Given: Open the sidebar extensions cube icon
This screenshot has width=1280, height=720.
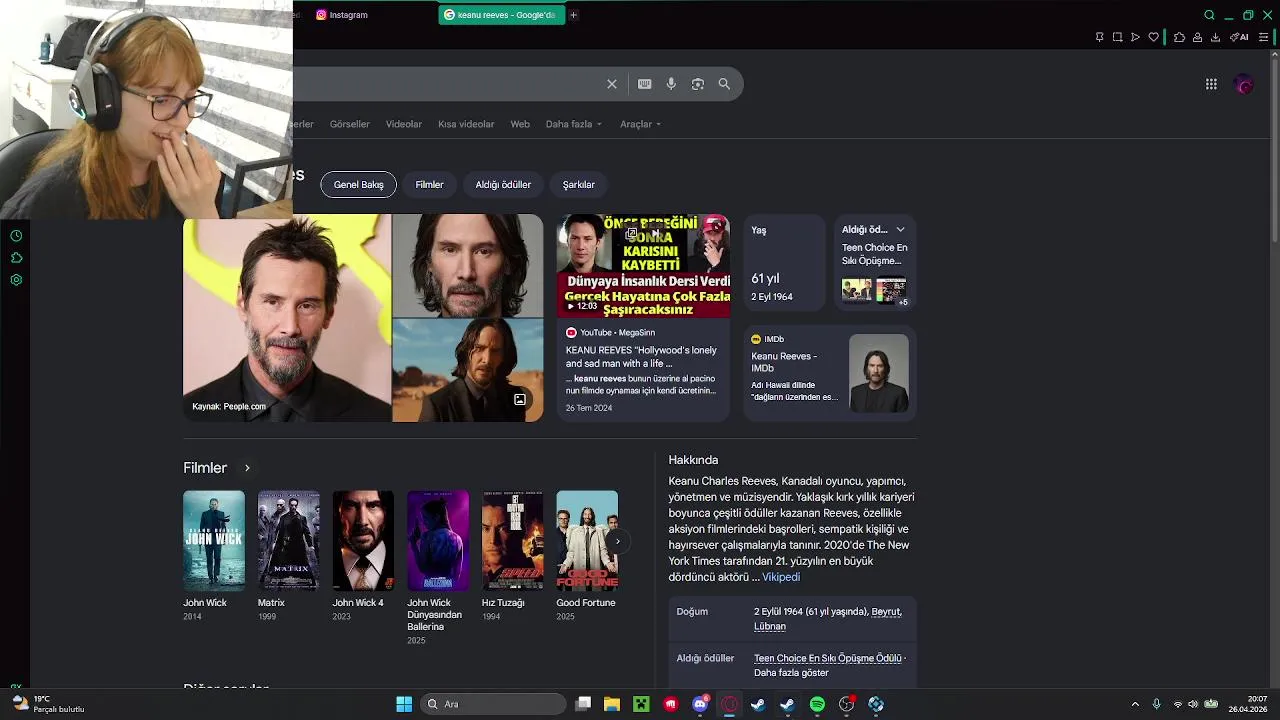Looking at the screenshot, I should (16, 258).
